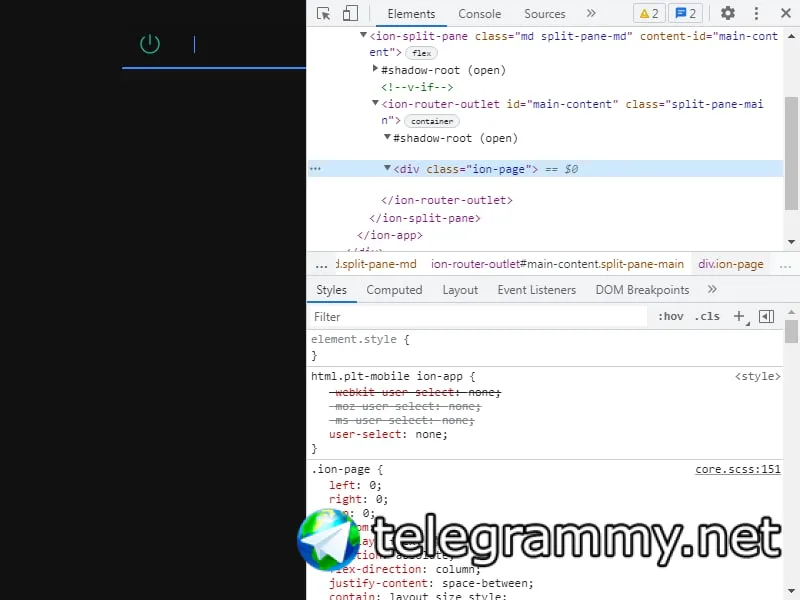
Task: Open the core.scss:151 source link
Action: pos(738,469)
